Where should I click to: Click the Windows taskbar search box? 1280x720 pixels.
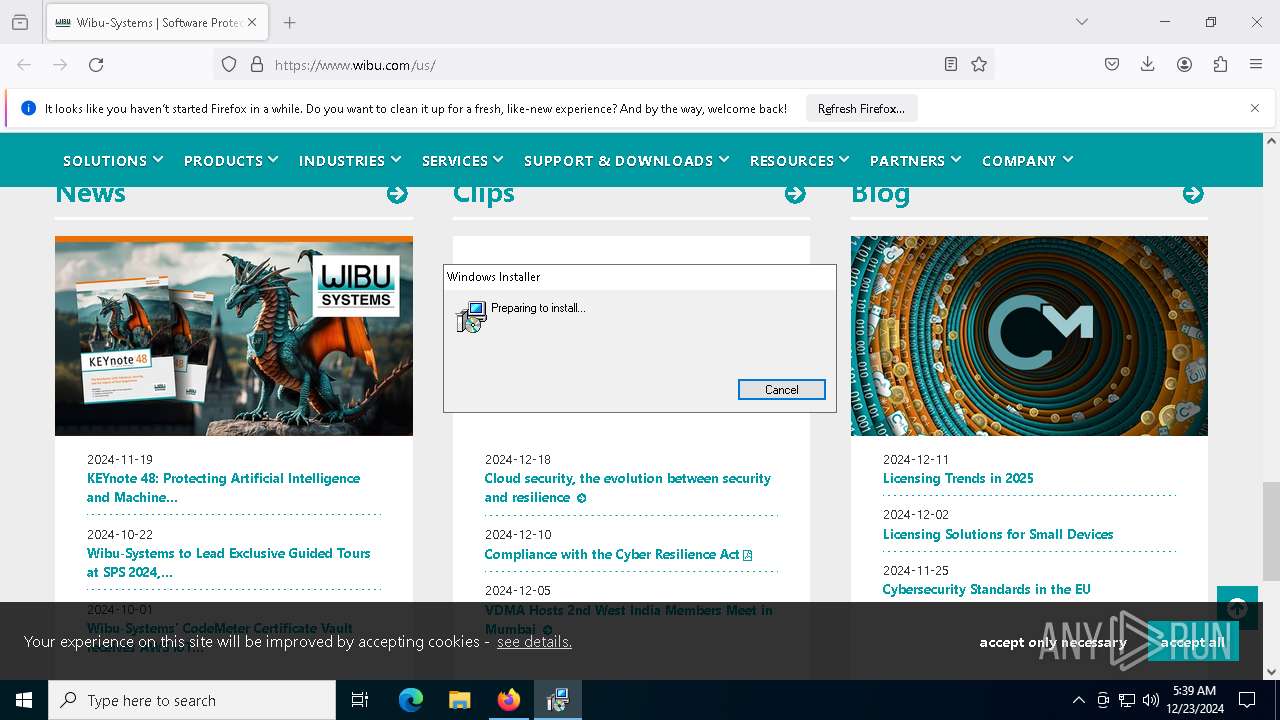click(192, 700)
